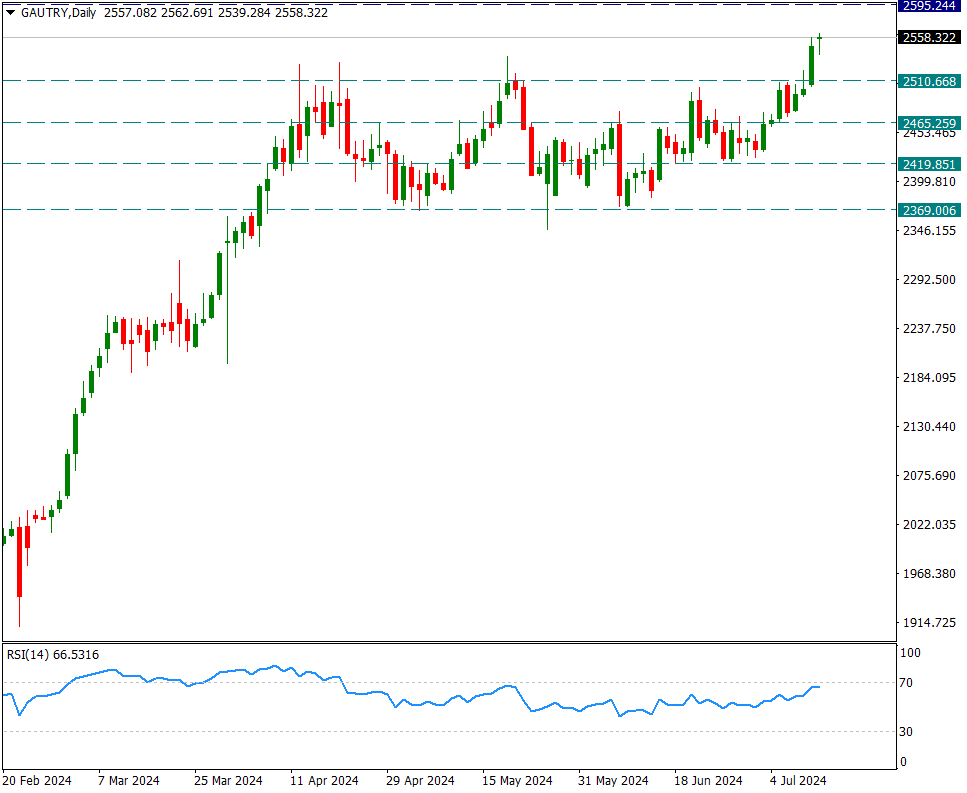Click the 4 Jul 2024 date label
Image resolution: width=967 pixels, height=793 pixels.
pos(798,781)
